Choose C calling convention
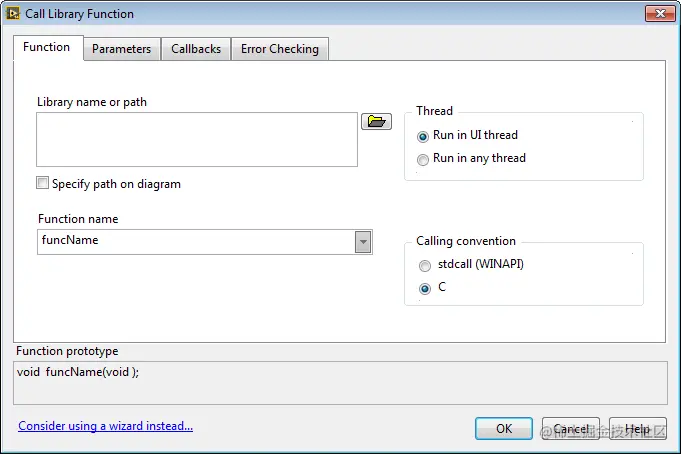The height and width of the screenshot is (454, 681). (x=426, y=288)
